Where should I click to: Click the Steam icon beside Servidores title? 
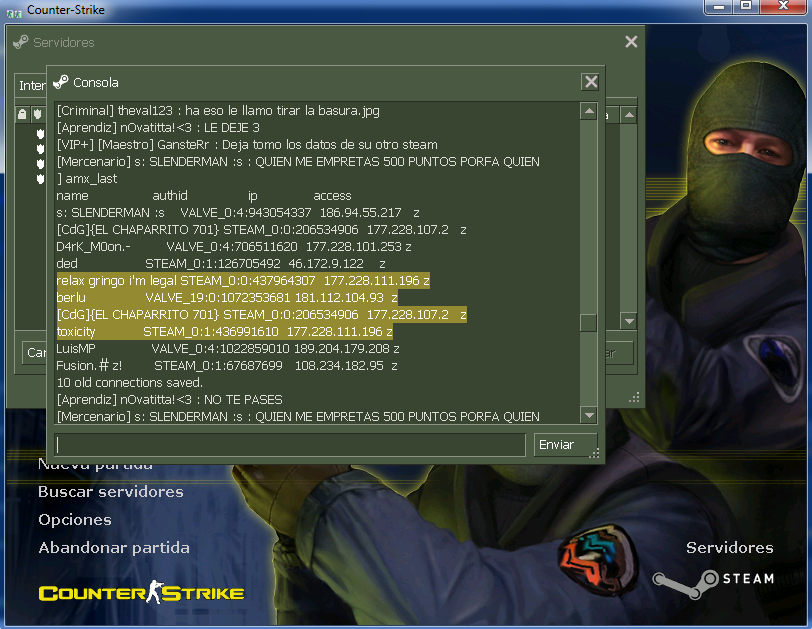21,42
